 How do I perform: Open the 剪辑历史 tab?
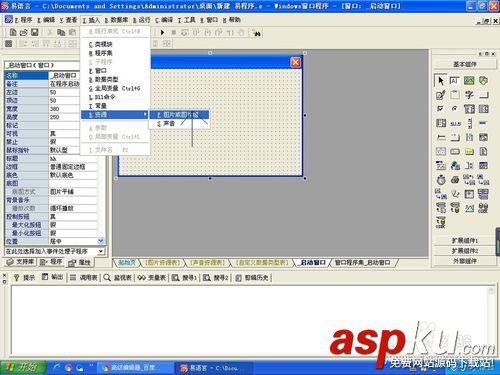(x=252, y=277)
